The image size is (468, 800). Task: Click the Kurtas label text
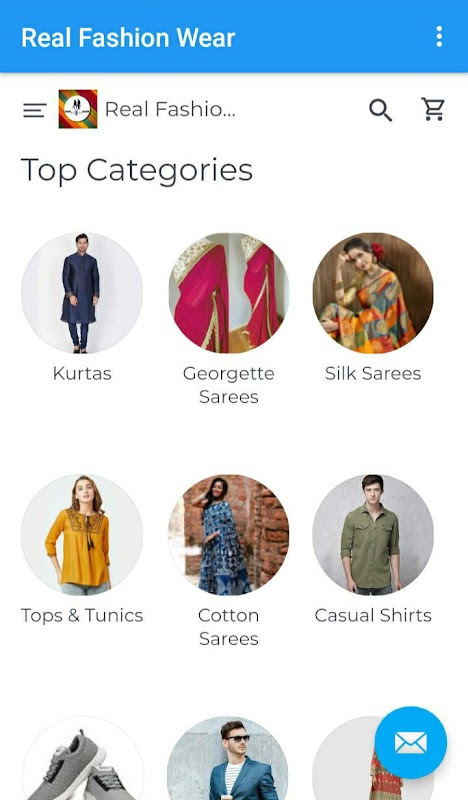point(82,373)
